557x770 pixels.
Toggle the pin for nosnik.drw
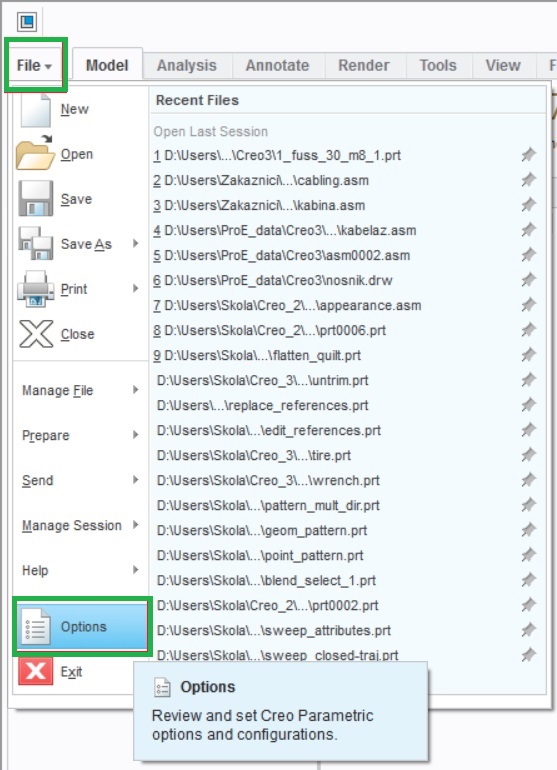click(x=529, y=280)
